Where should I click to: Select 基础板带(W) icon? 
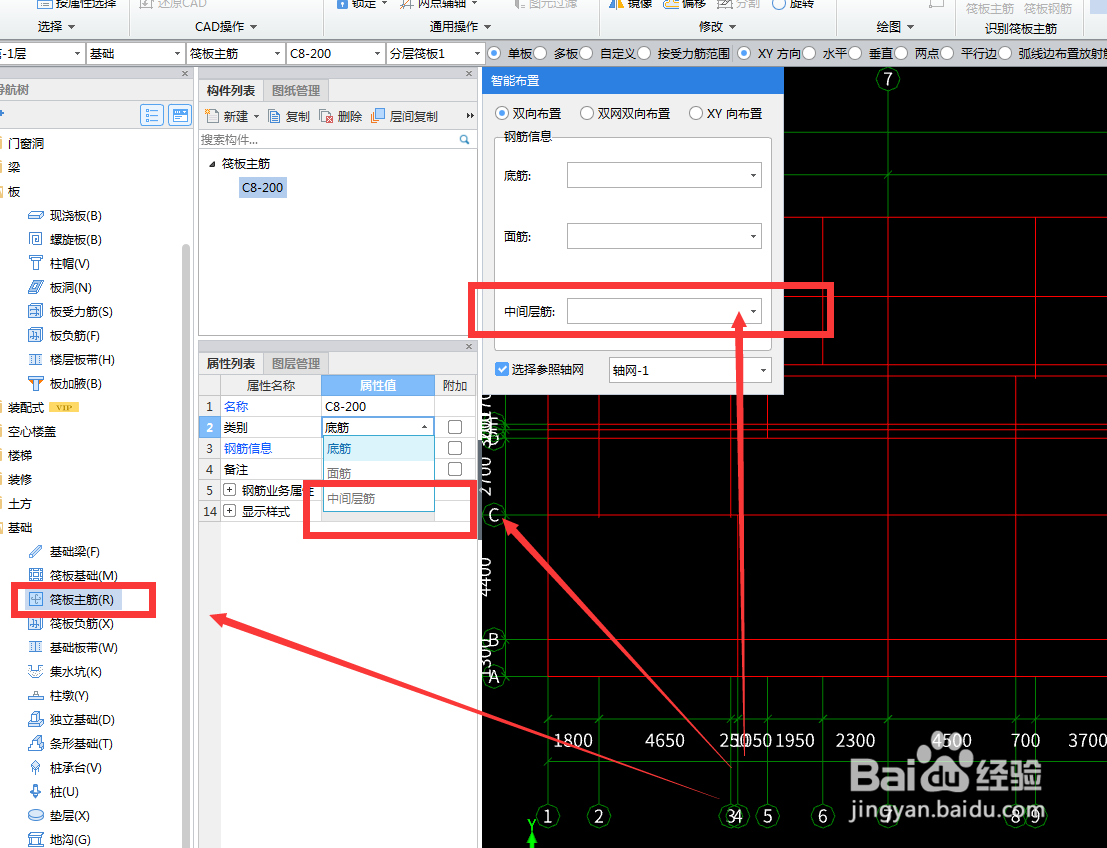click(35, 647)
